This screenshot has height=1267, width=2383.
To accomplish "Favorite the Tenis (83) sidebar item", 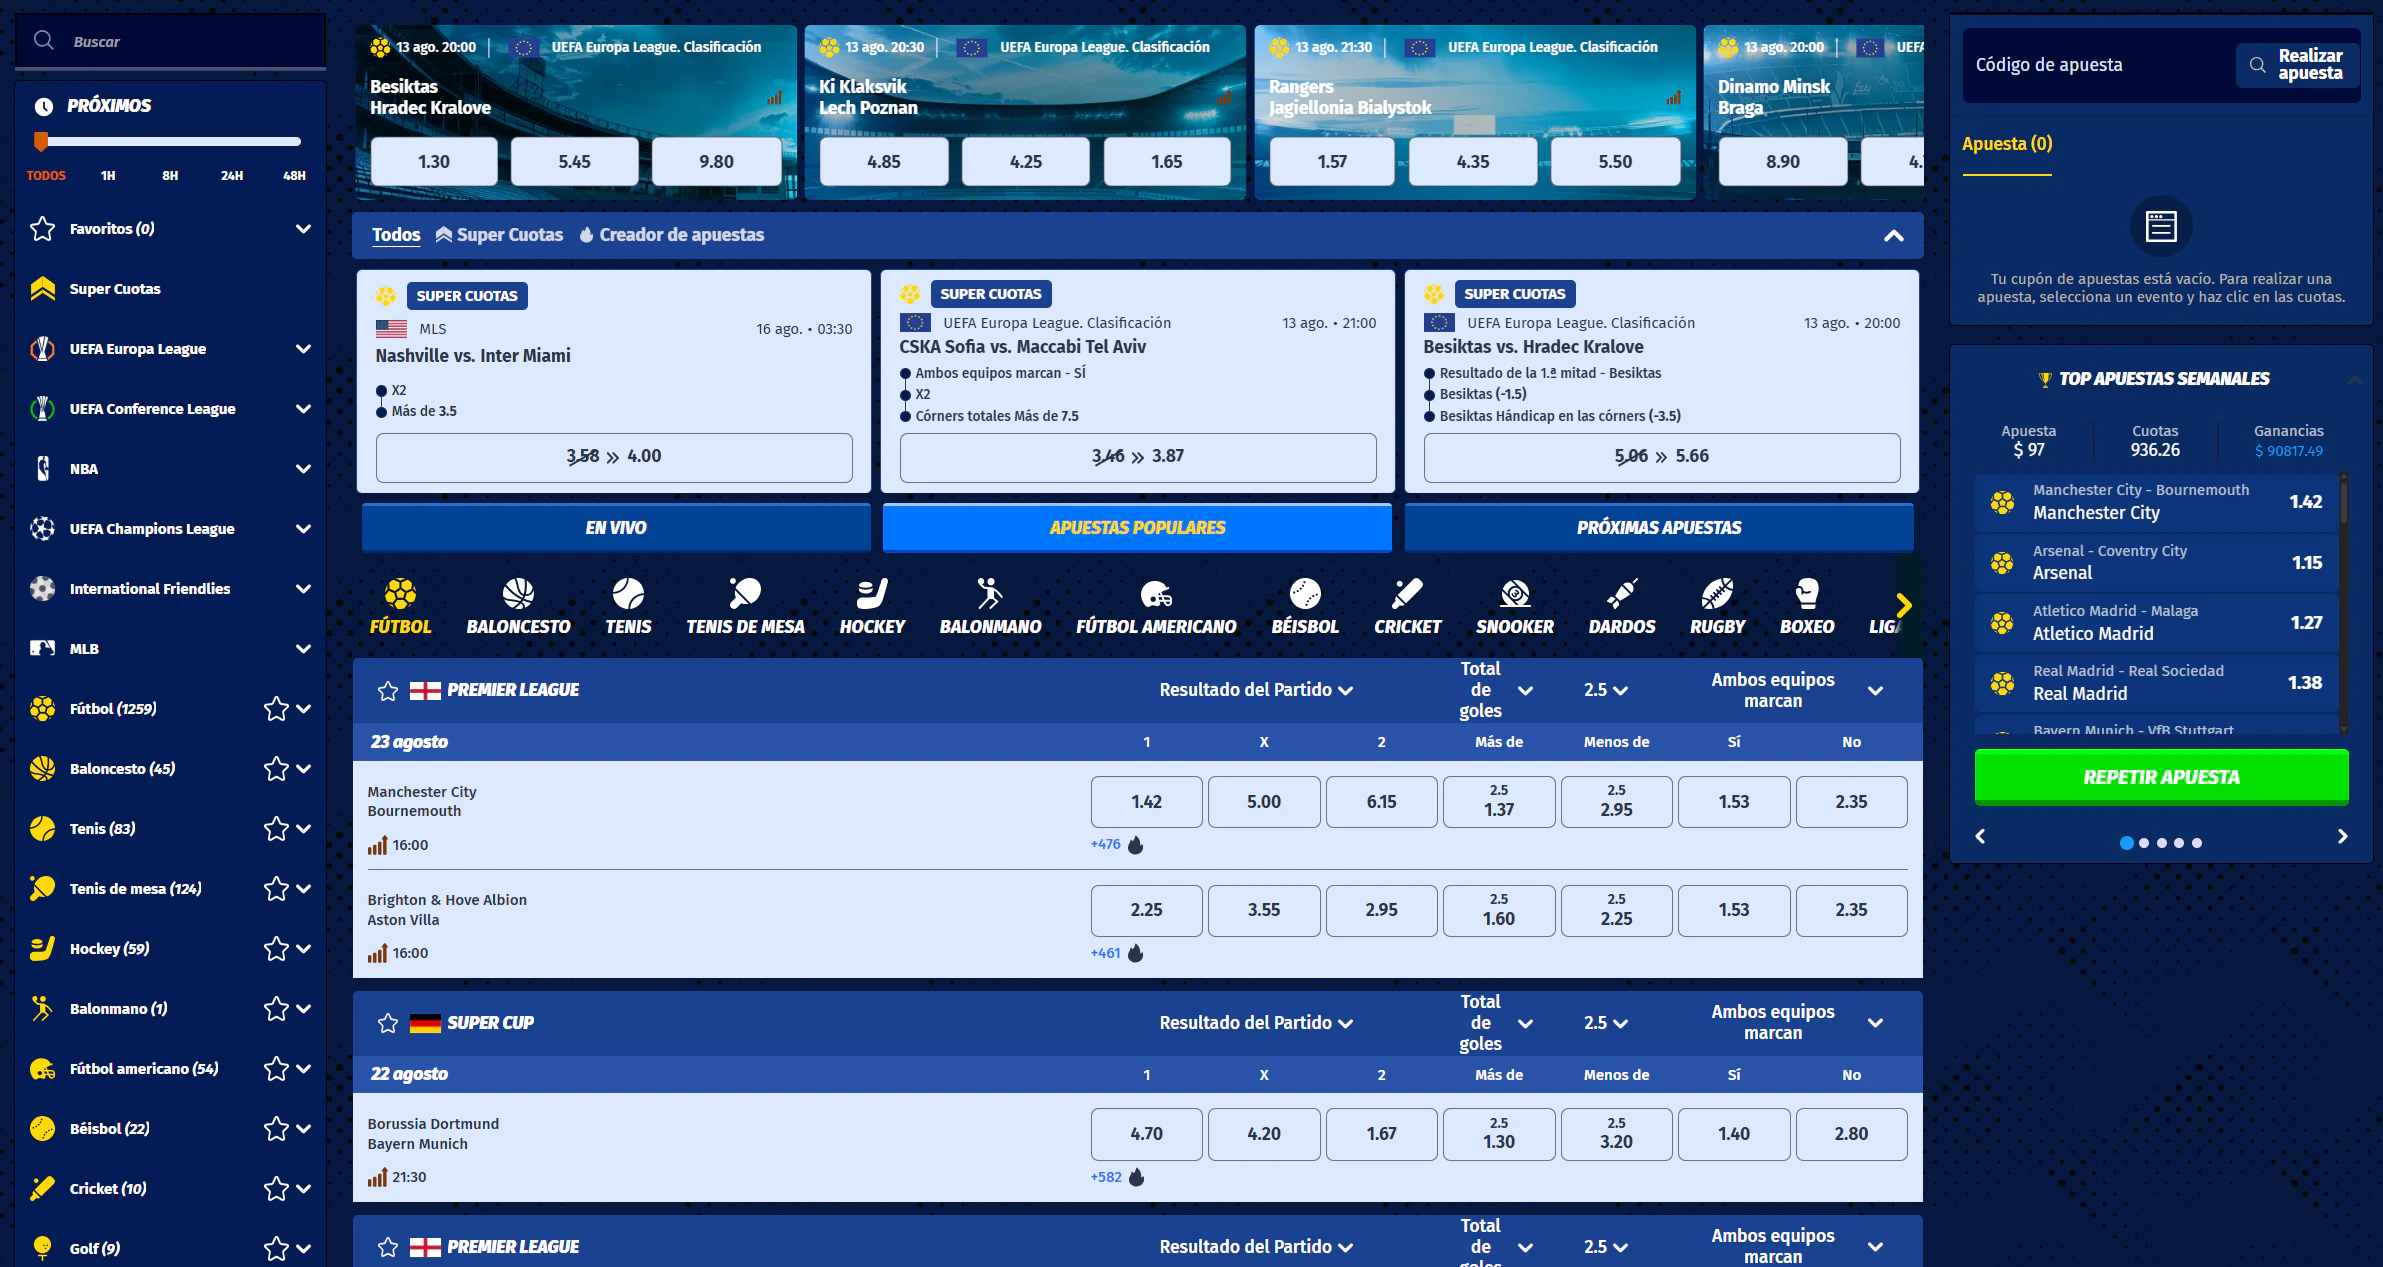I will pos(276,829).
